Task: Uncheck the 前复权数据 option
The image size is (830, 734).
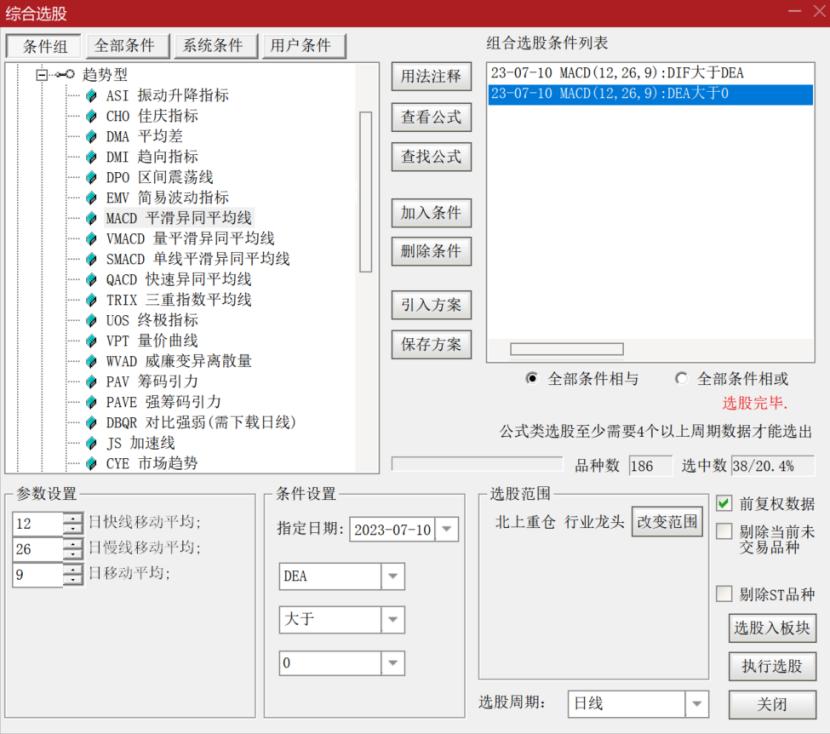Action: pos(724,504)
